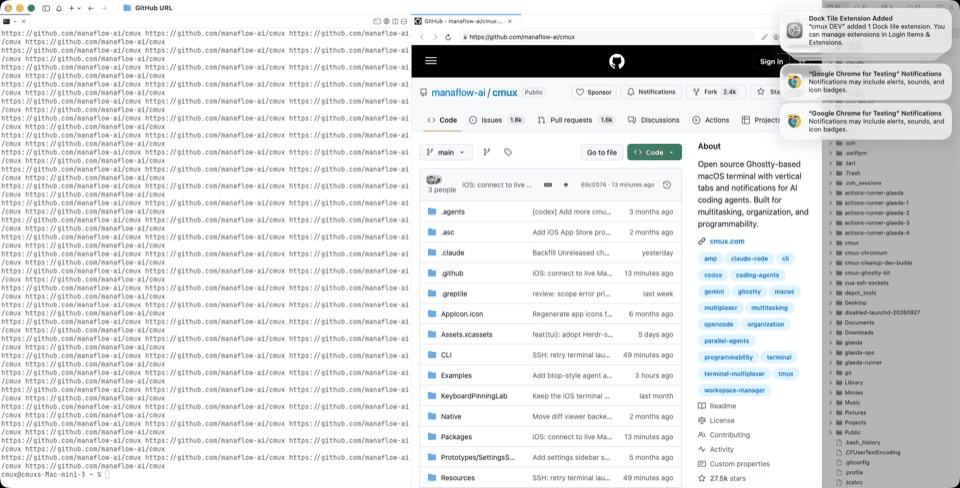Open the Discussions tab
Image resolution: width=960 pixels, height=488 pixels.
tap(653, 120)
